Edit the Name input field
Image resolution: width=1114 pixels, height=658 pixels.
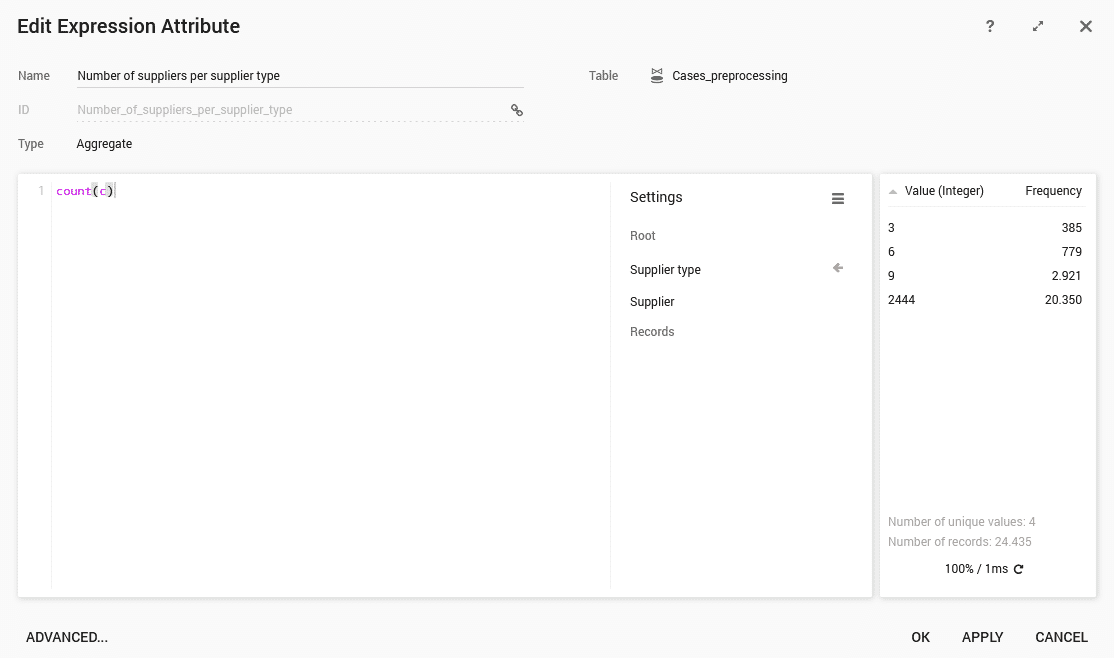click(x=300, y=76)
